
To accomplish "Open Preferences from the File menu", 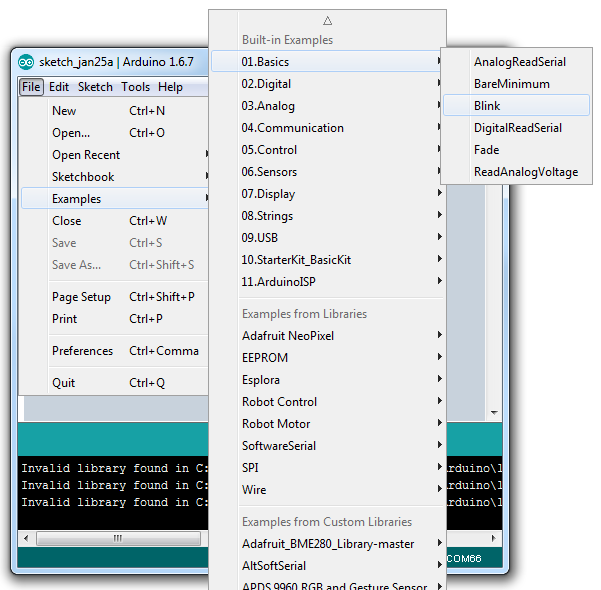I will click(x=115, y=351).
